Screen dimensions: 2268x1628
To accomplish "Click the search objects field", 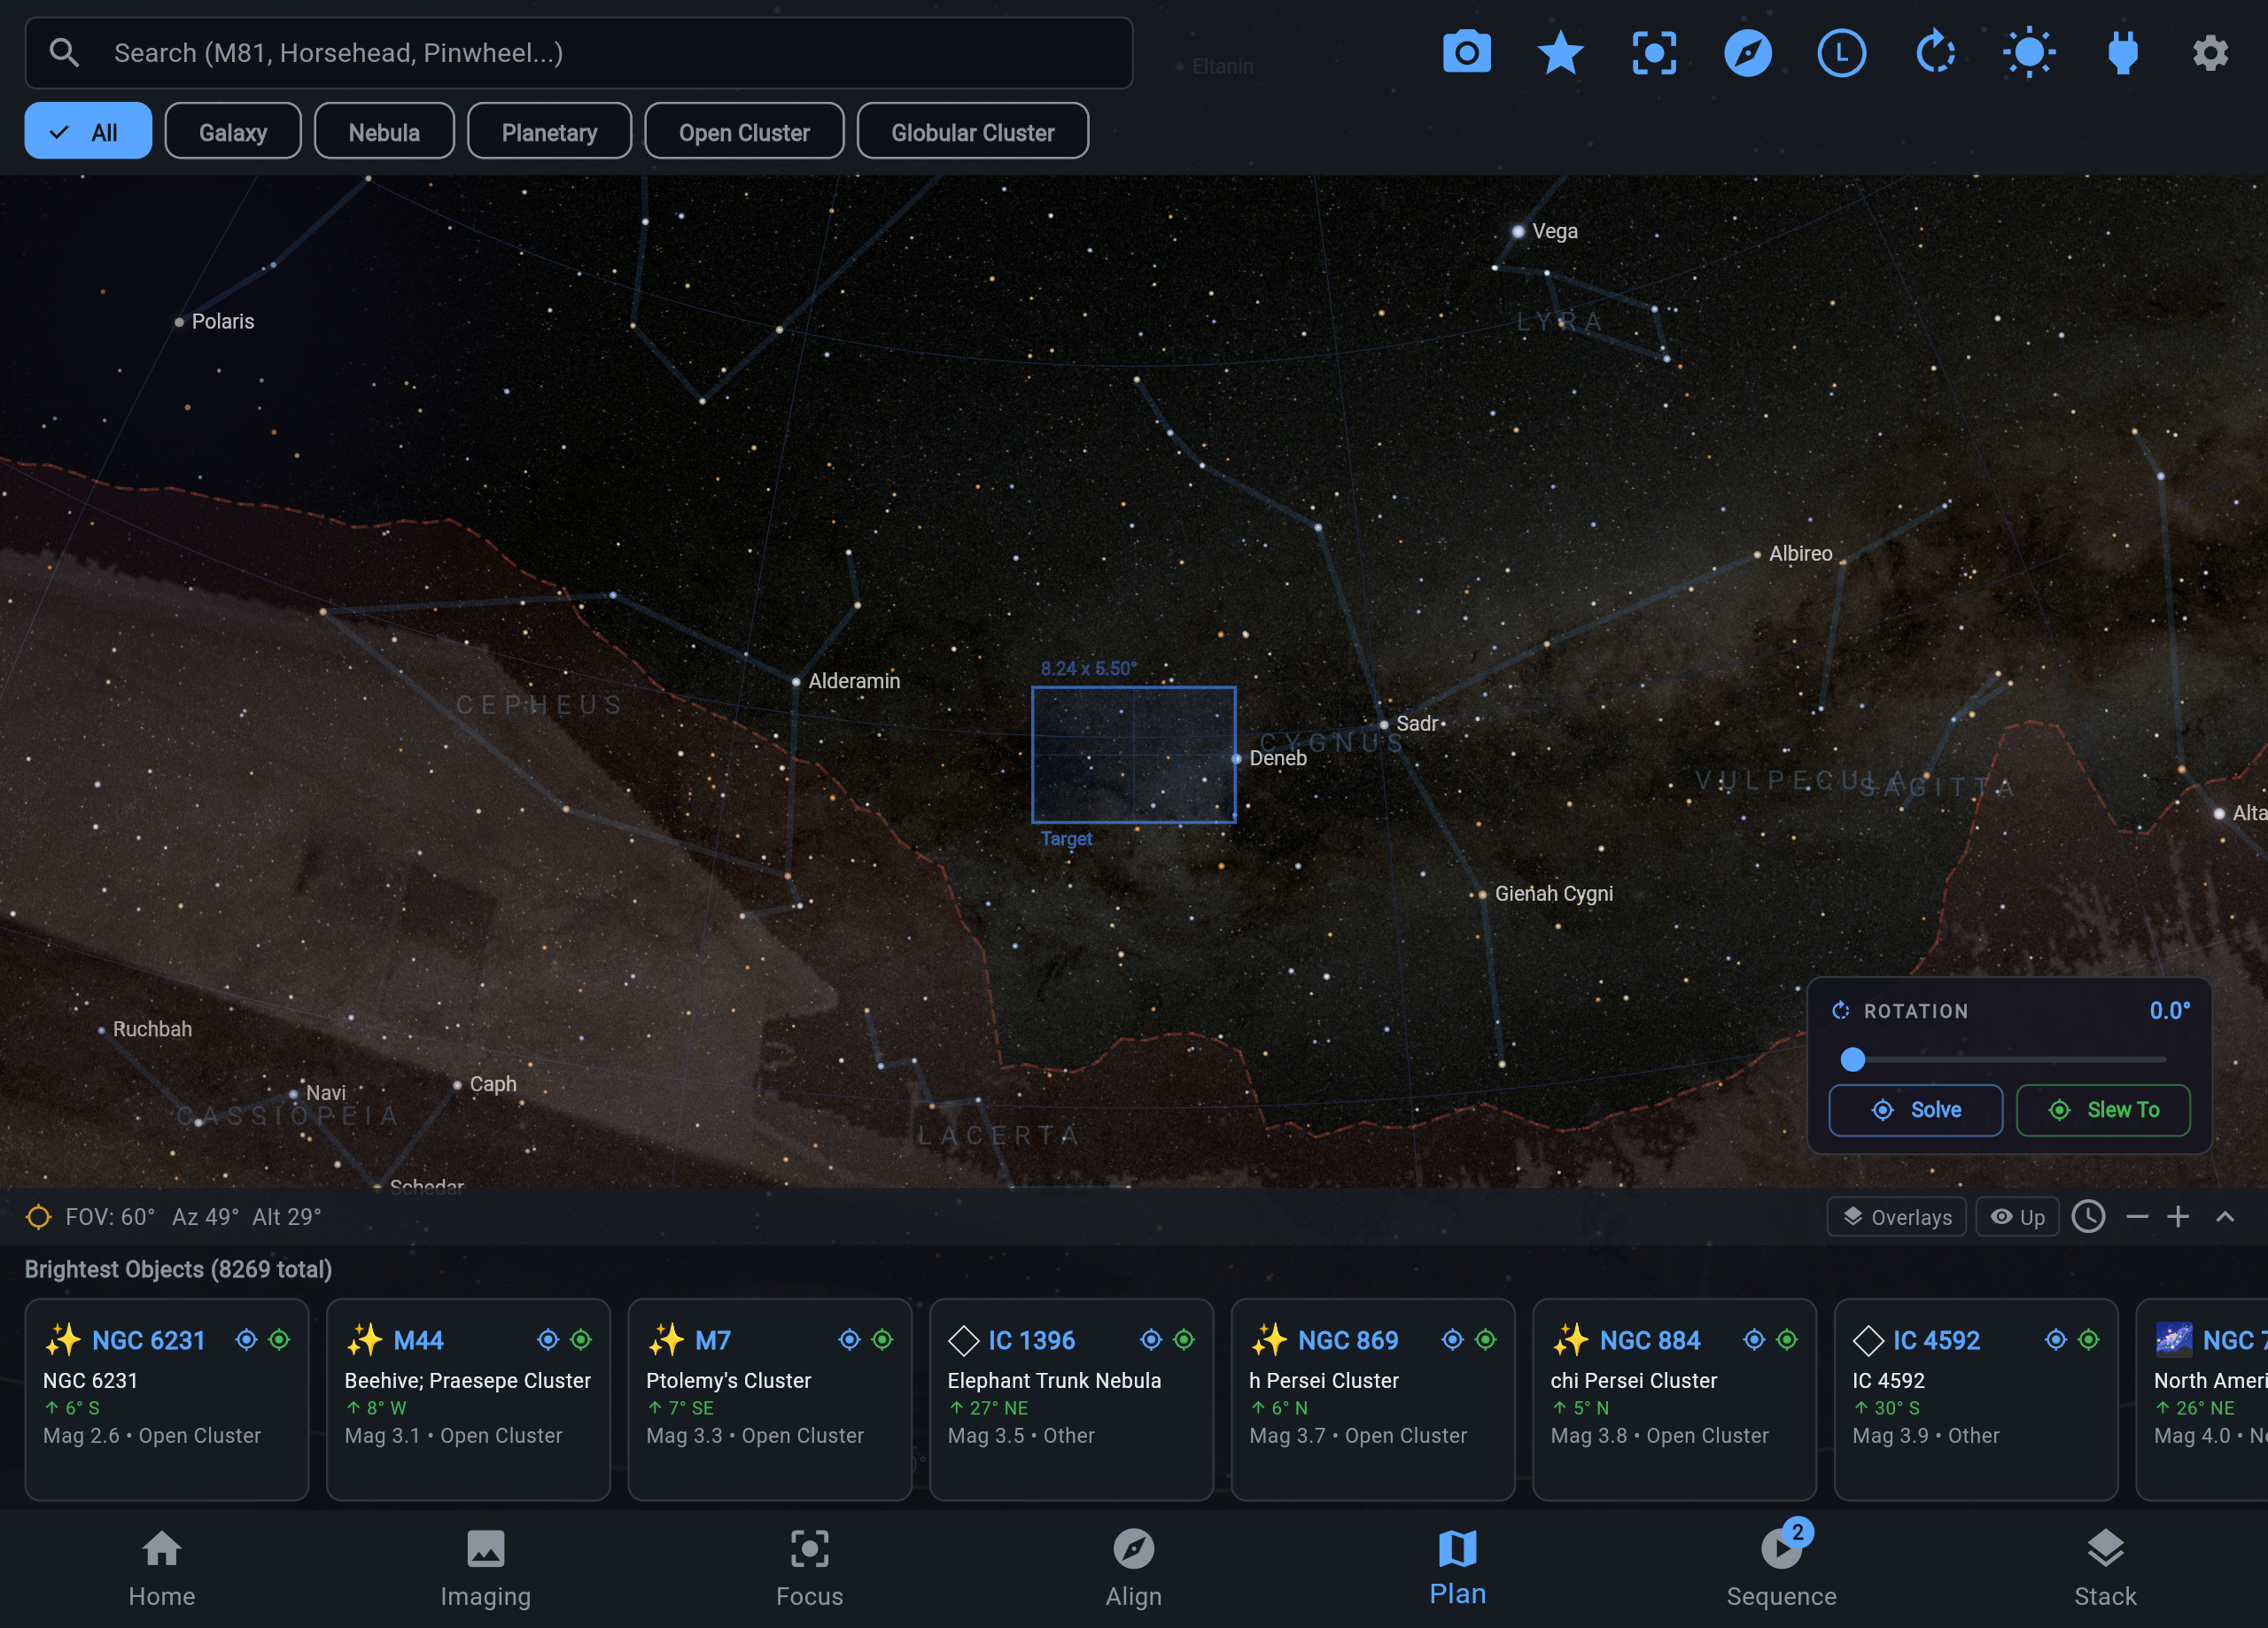I will click(579, 52).
